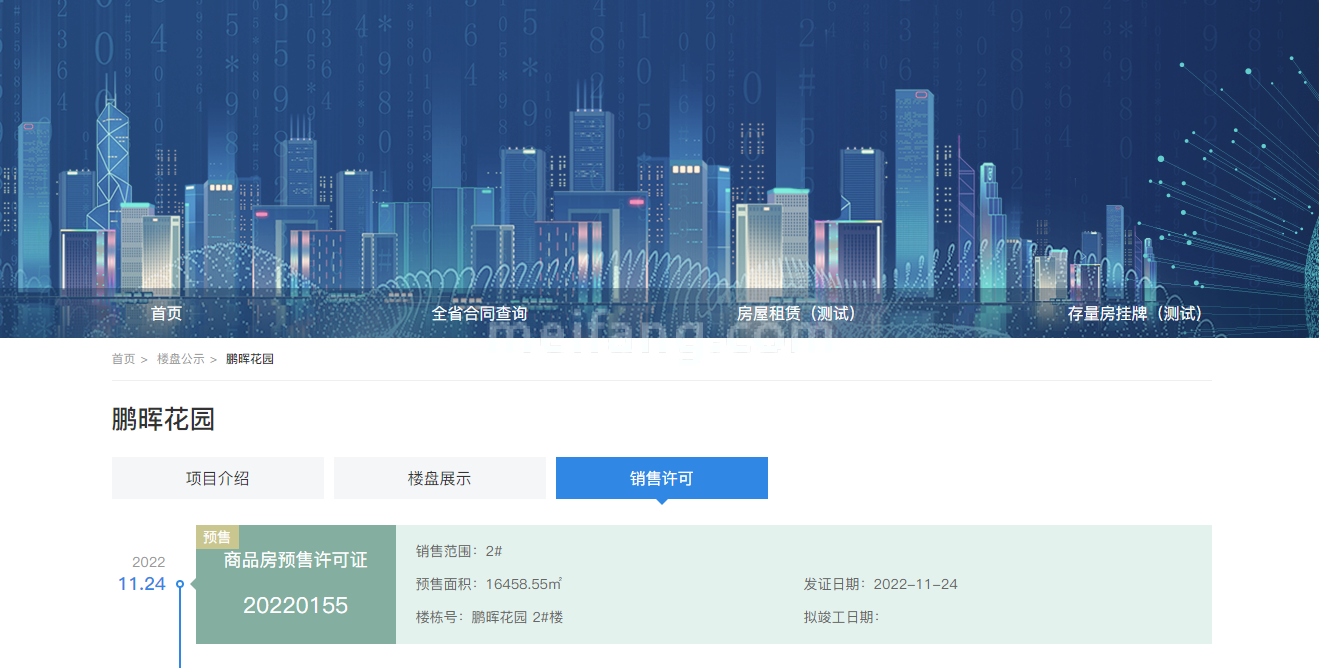The width and height of the screenshot is (1319, 668).
Task: Click 首页 breadcrumb link
Action: click(123, 359)
